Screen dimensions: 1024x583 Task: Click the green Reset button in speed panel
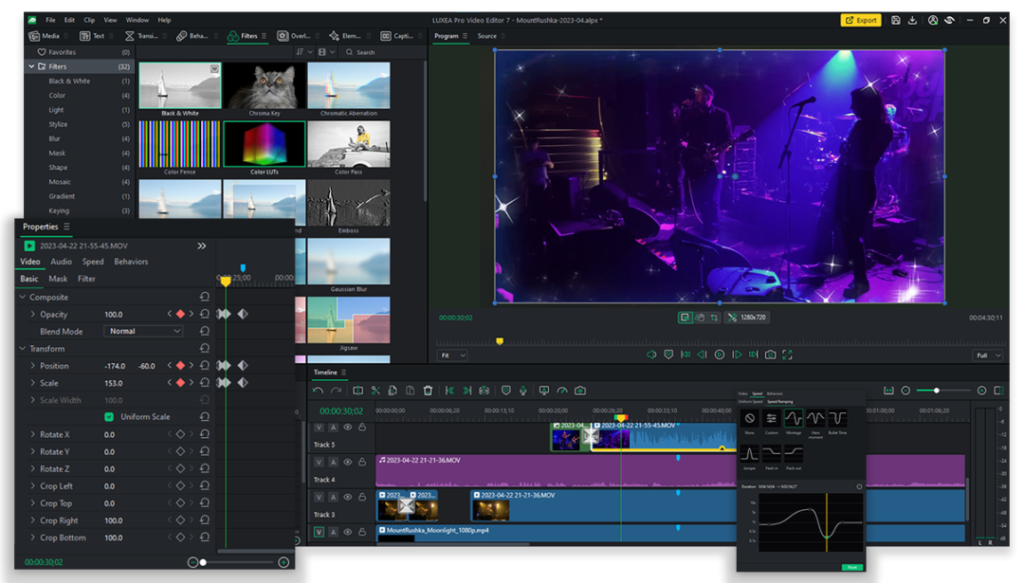pos(852,567)
